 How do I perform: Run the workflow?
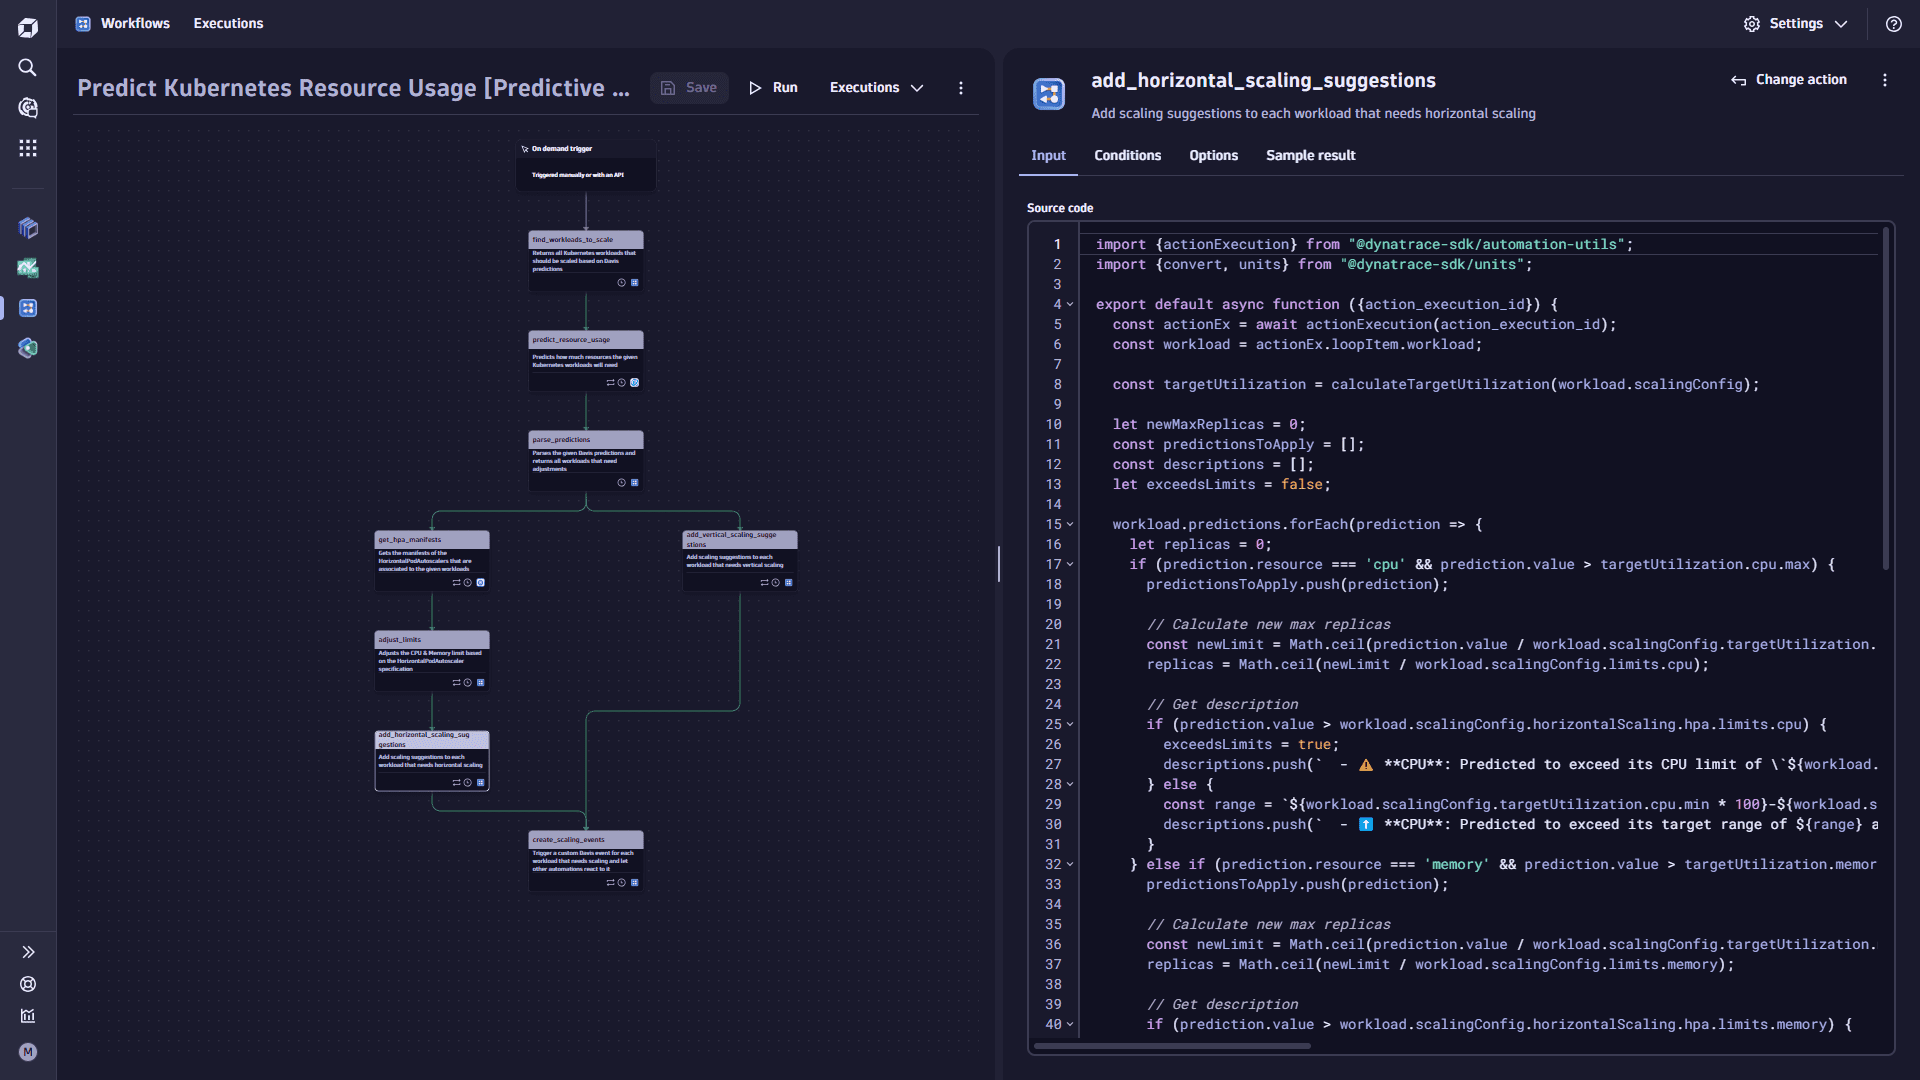(x=774, y=88)
